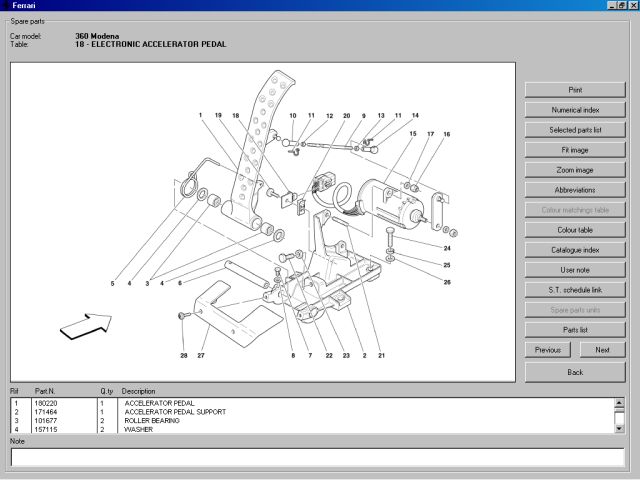Click callout number 10 in diagram
The height and width of the screenshot is (480, 640).
293,116
